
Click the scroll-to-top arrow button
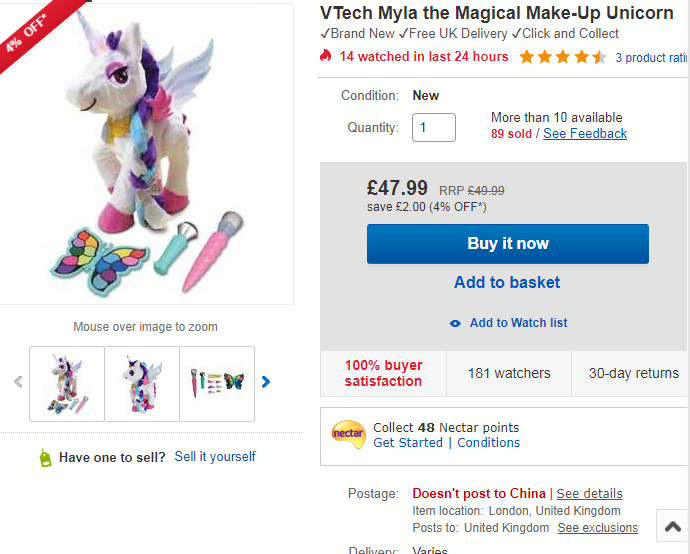click(670, 525)
